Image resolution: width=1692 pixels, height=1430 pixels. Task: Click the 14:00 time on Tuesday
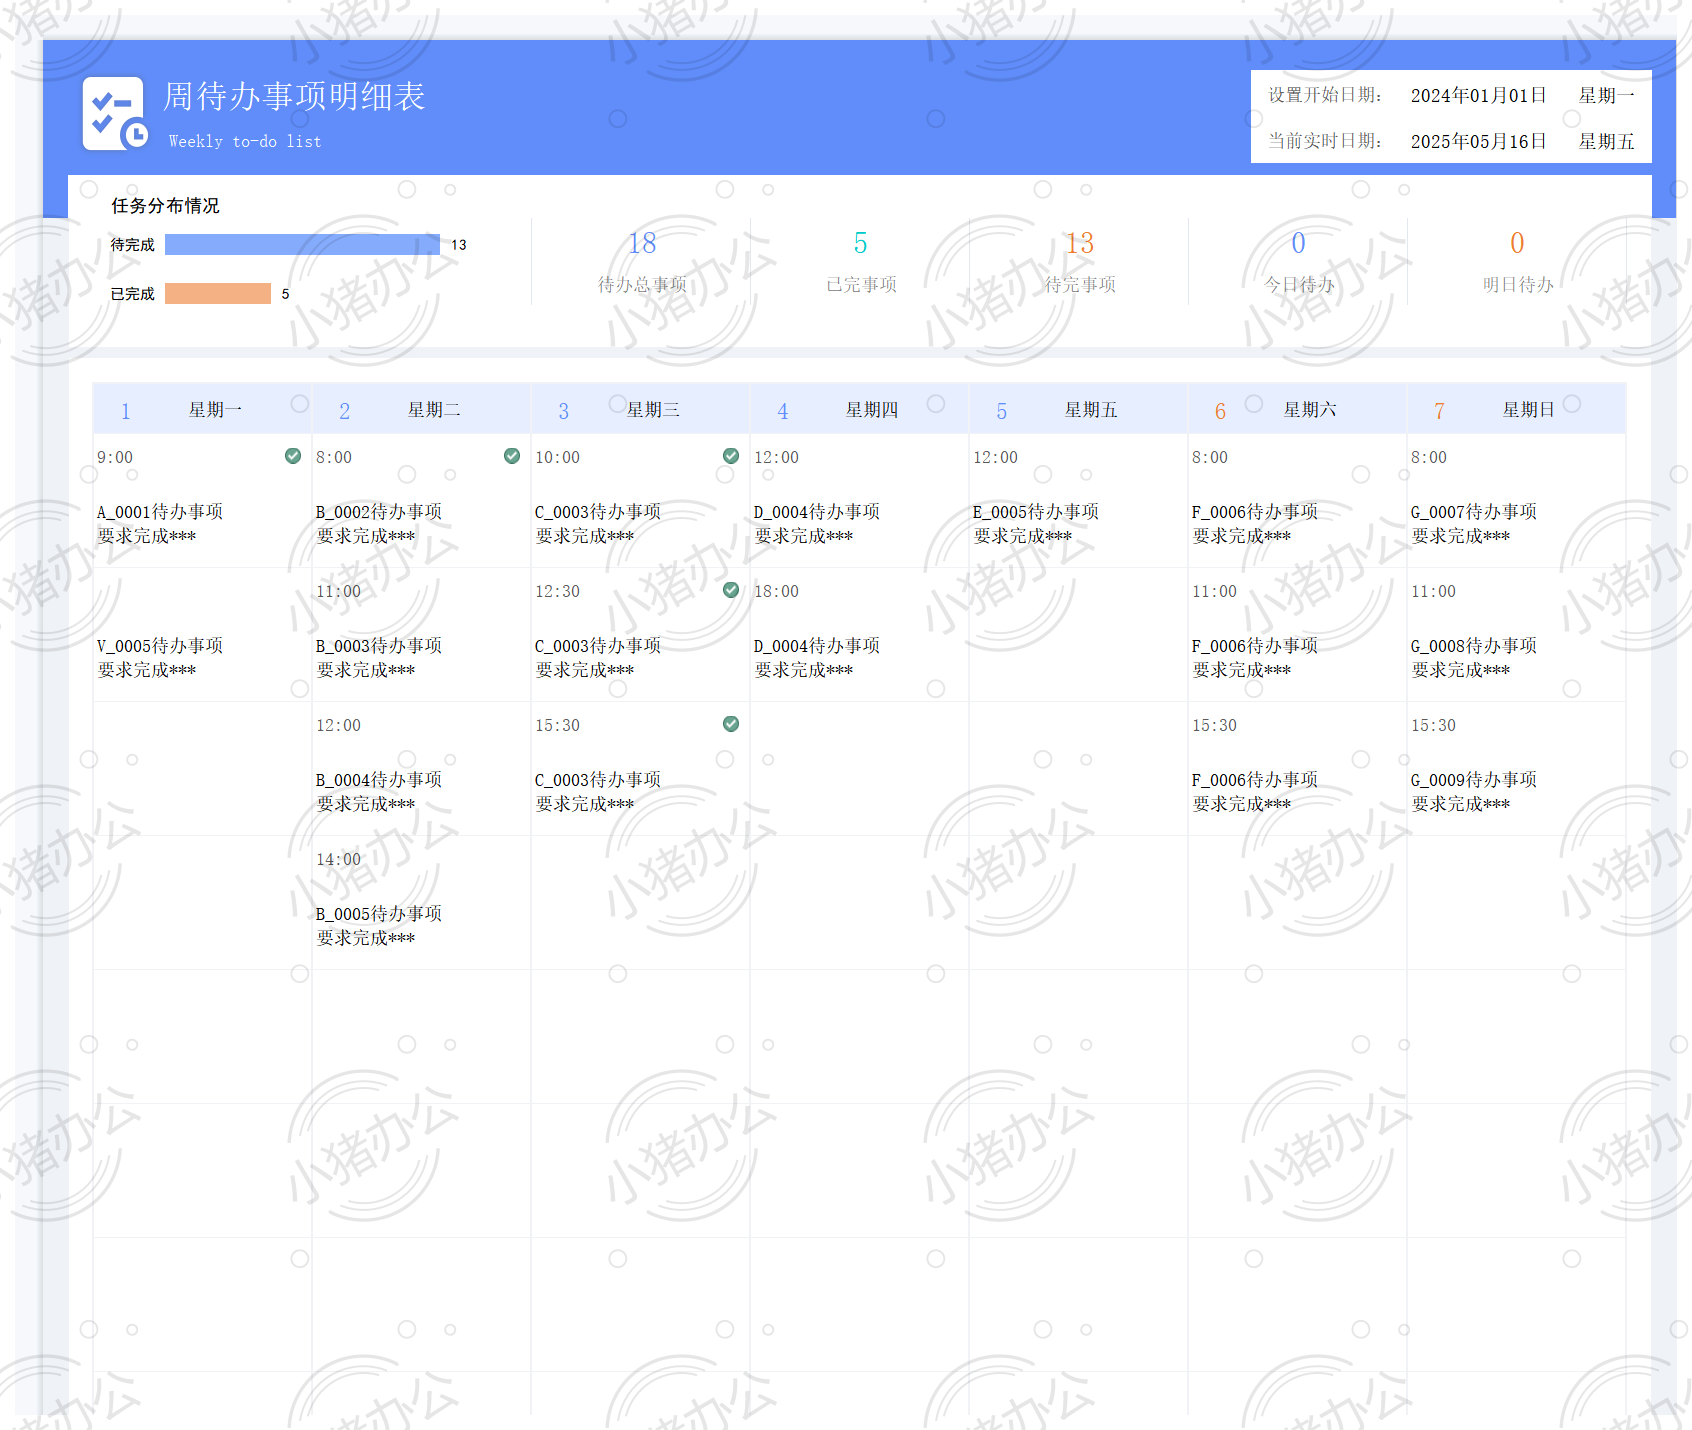tap(339, 859)
